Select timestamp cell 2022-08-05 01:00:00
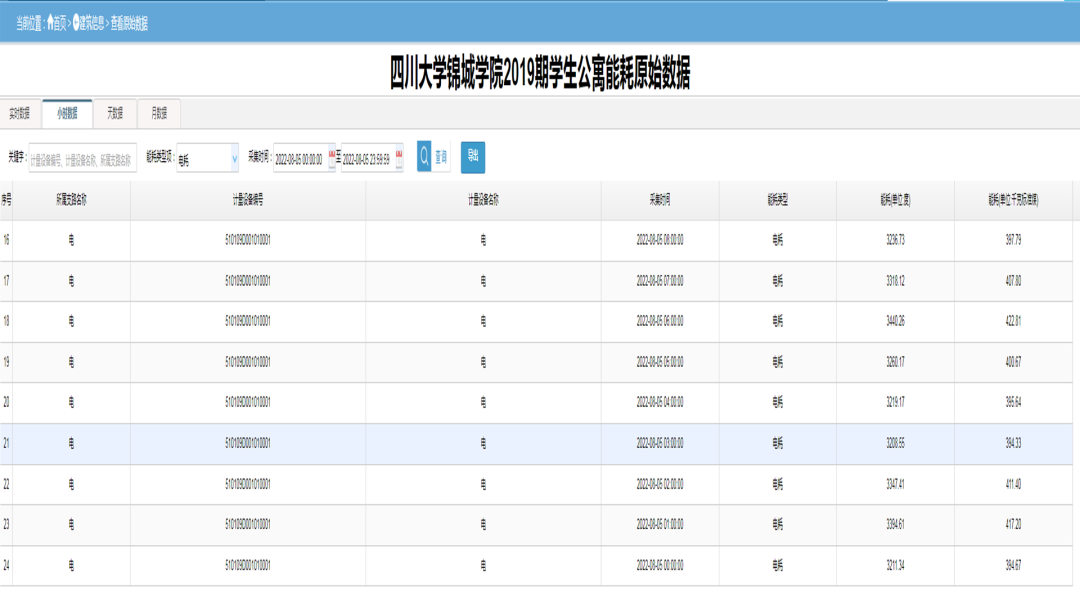1080x608 pixels. pyautogui.click(x=660, y=525)
